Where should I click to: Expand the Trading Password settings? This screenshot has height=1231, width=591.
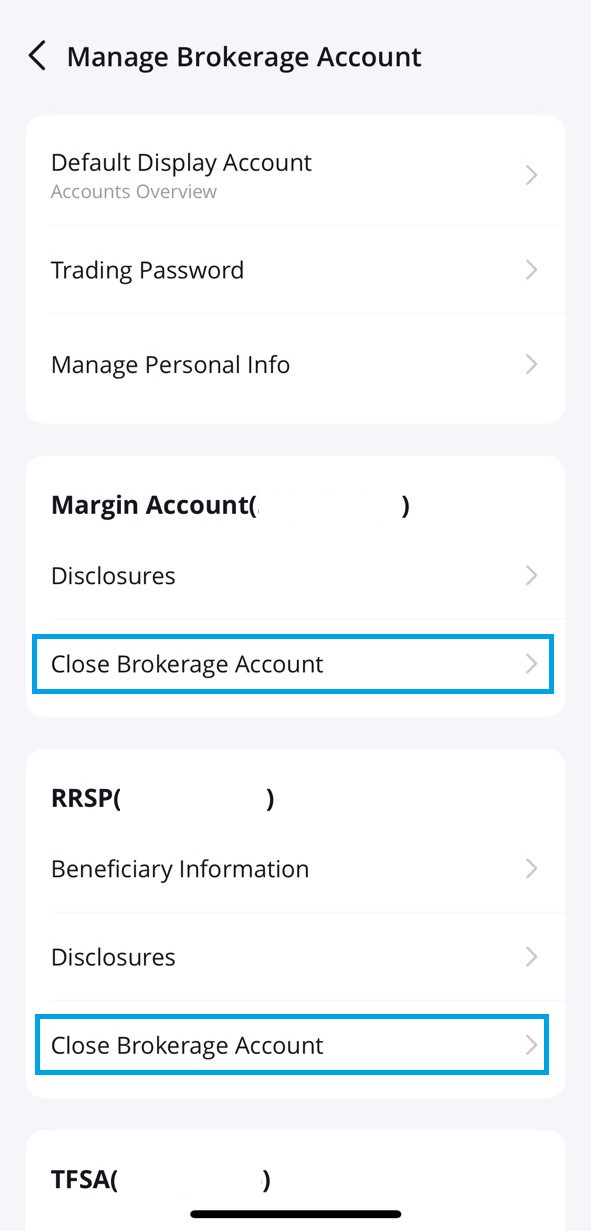tap(295, 270)
